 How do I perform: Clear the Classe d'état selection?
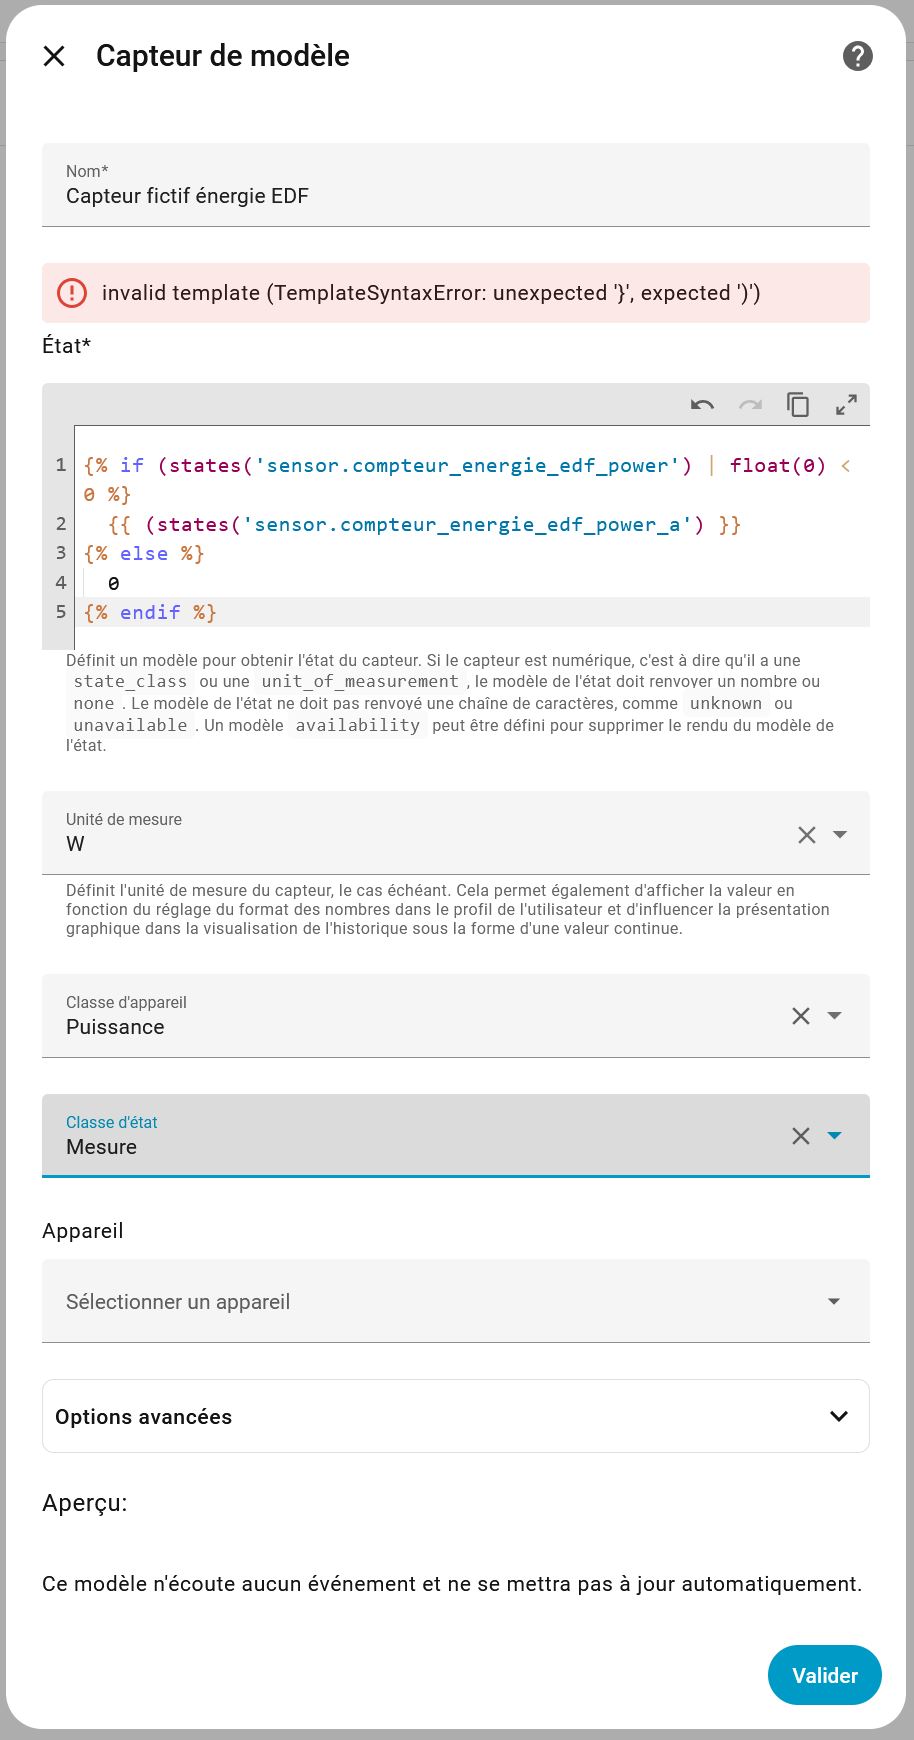click(x=800, y=1136)
